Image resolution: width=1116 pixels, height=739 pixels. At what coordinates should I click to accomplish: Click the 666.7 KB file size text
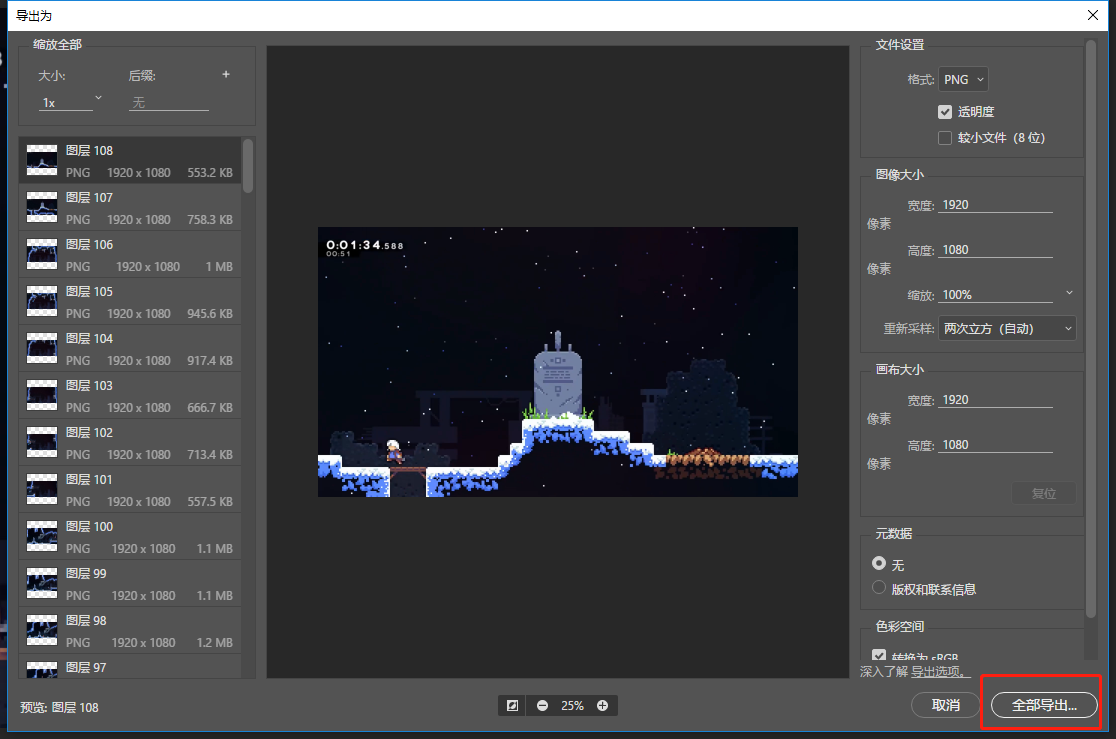click(210, 407)
